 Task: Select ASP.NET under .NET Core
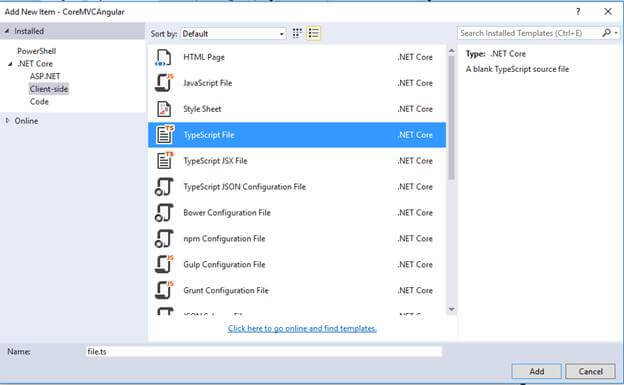tap(45, 76)
